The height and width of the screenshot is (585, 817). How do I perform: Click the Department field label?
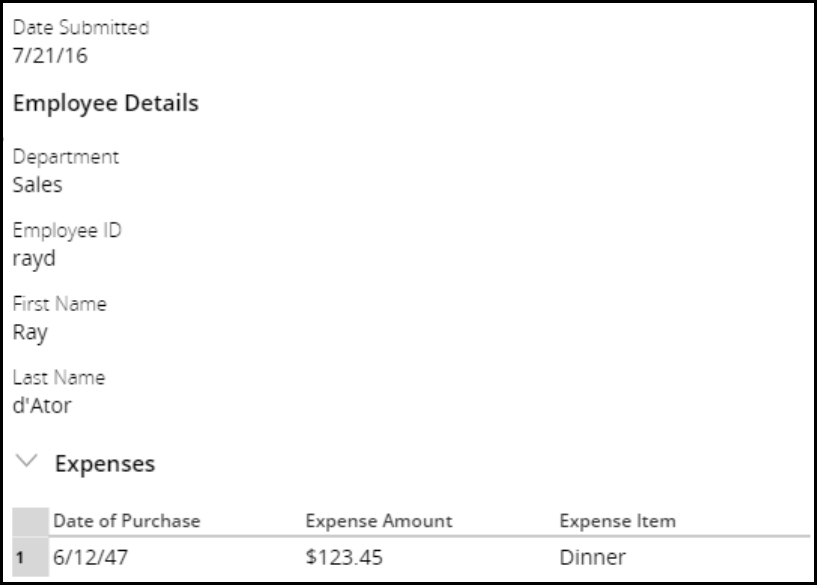(66, 157)
